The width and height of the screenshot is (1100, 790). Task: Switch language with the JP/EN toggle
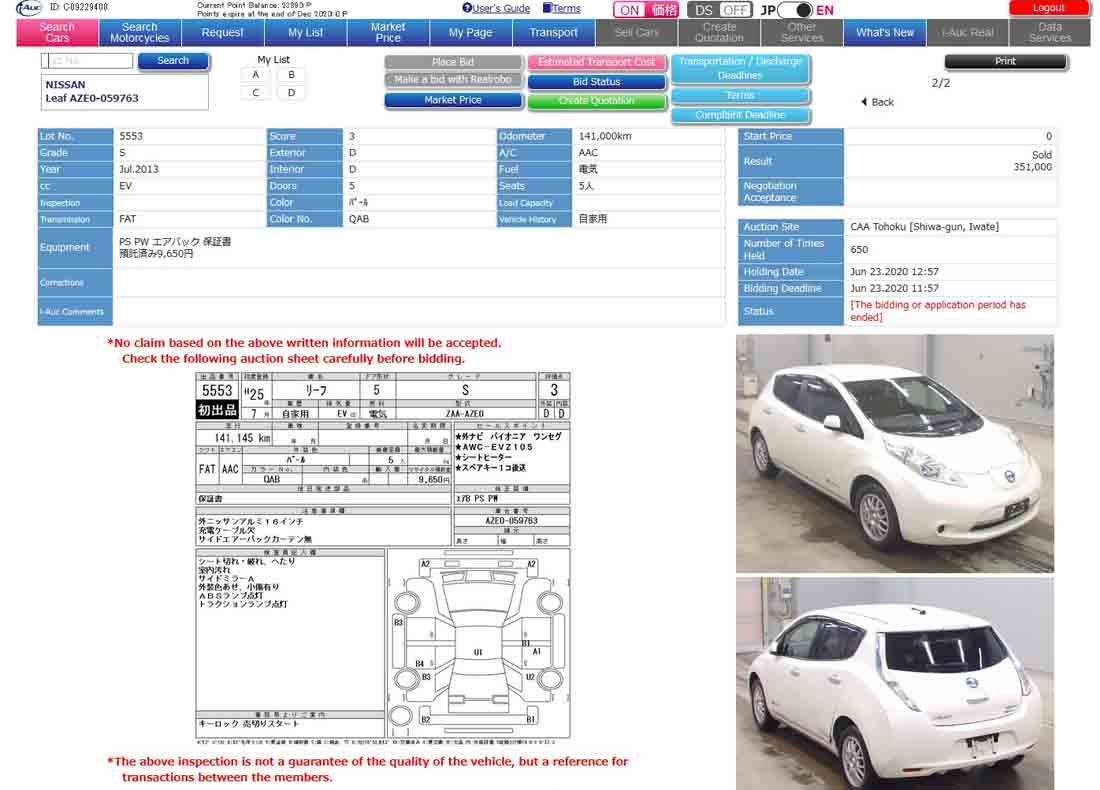pos(796,10)
